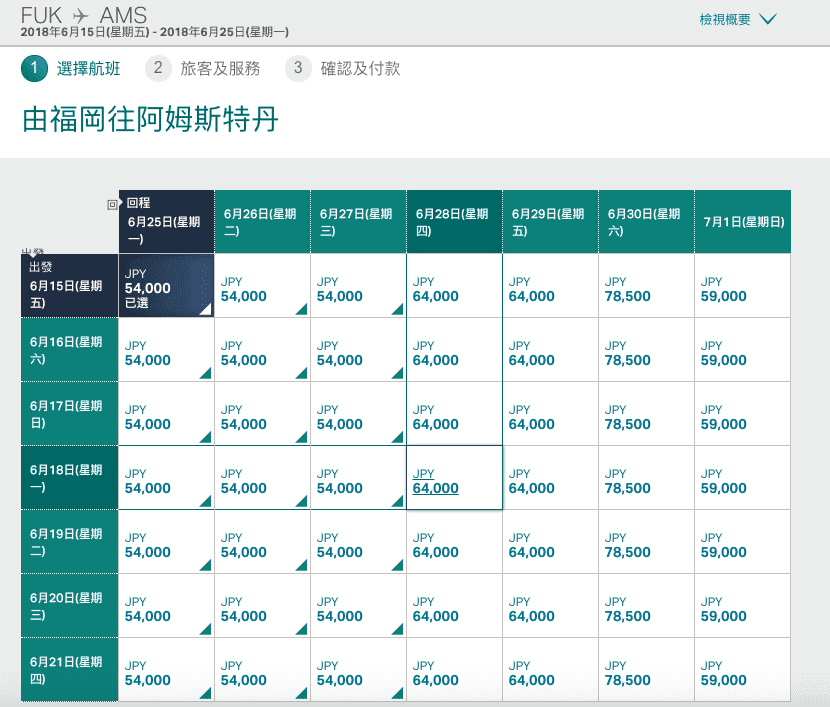Choose 6月18日 depart, 7月1日 return JPY 59,000
This screenshot has height=707, width=830.
[743, 478]
